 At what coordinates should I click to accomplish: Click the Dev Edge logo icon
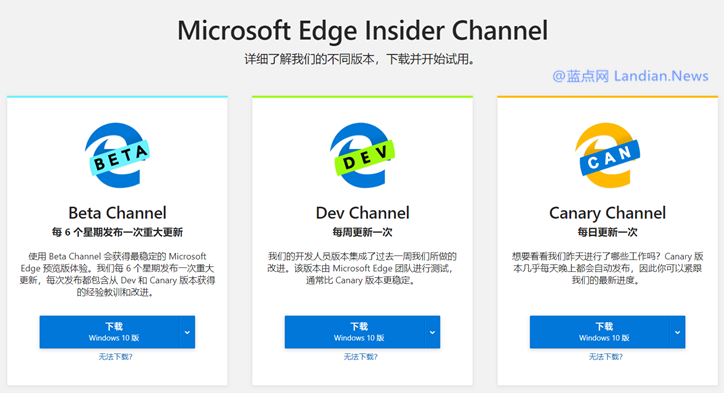click(362, 155)
